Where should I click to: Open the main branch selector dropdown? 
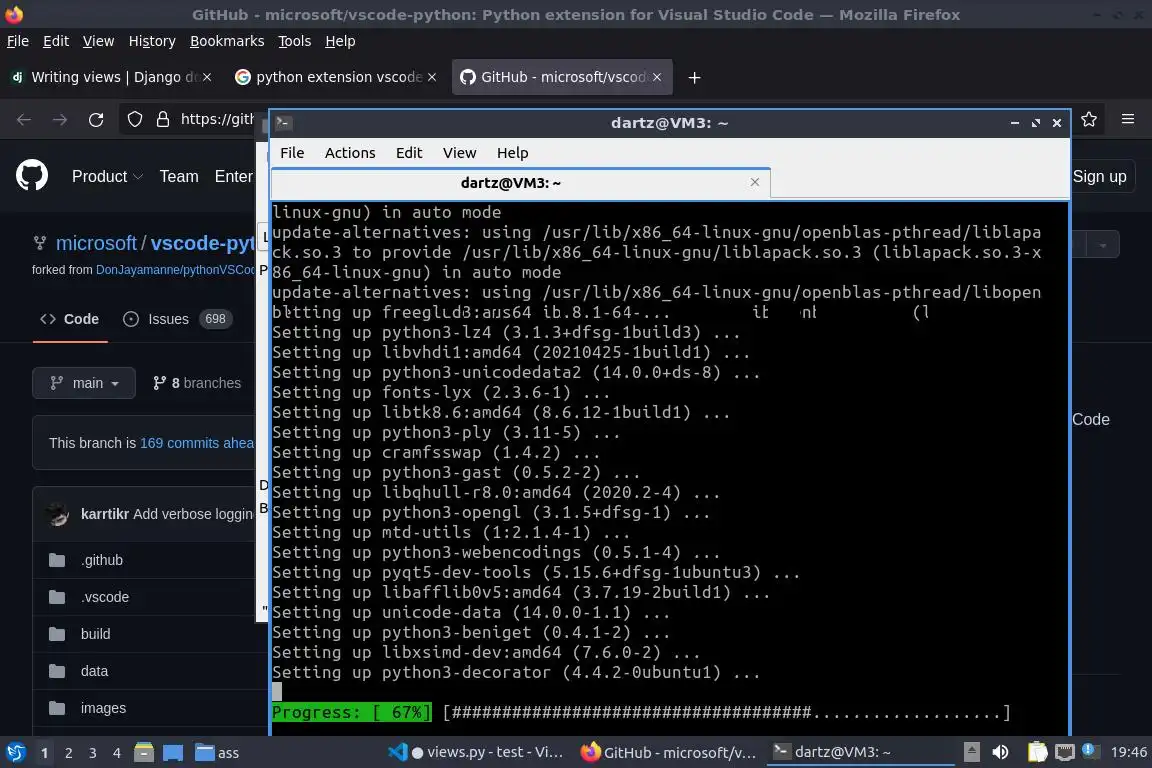(84, 383)
